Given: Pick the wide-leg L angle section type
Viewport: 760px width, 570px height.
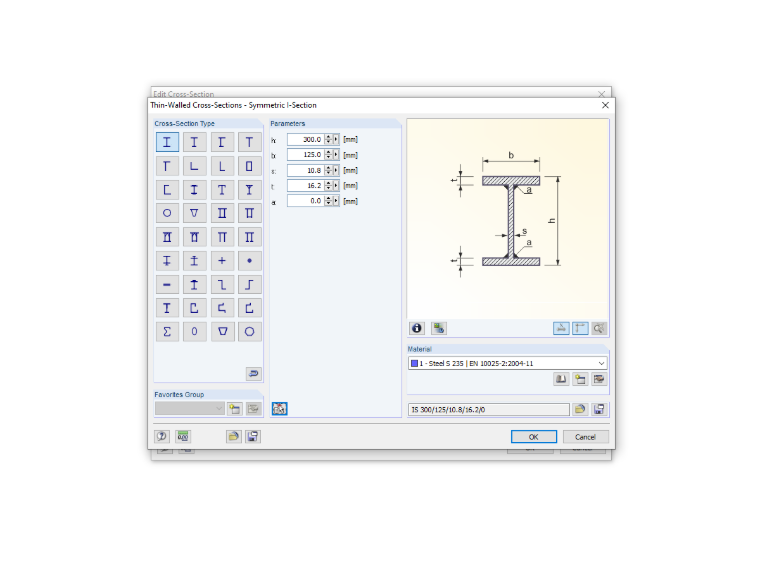Looking at the screenshot, I should click(194, 166).
